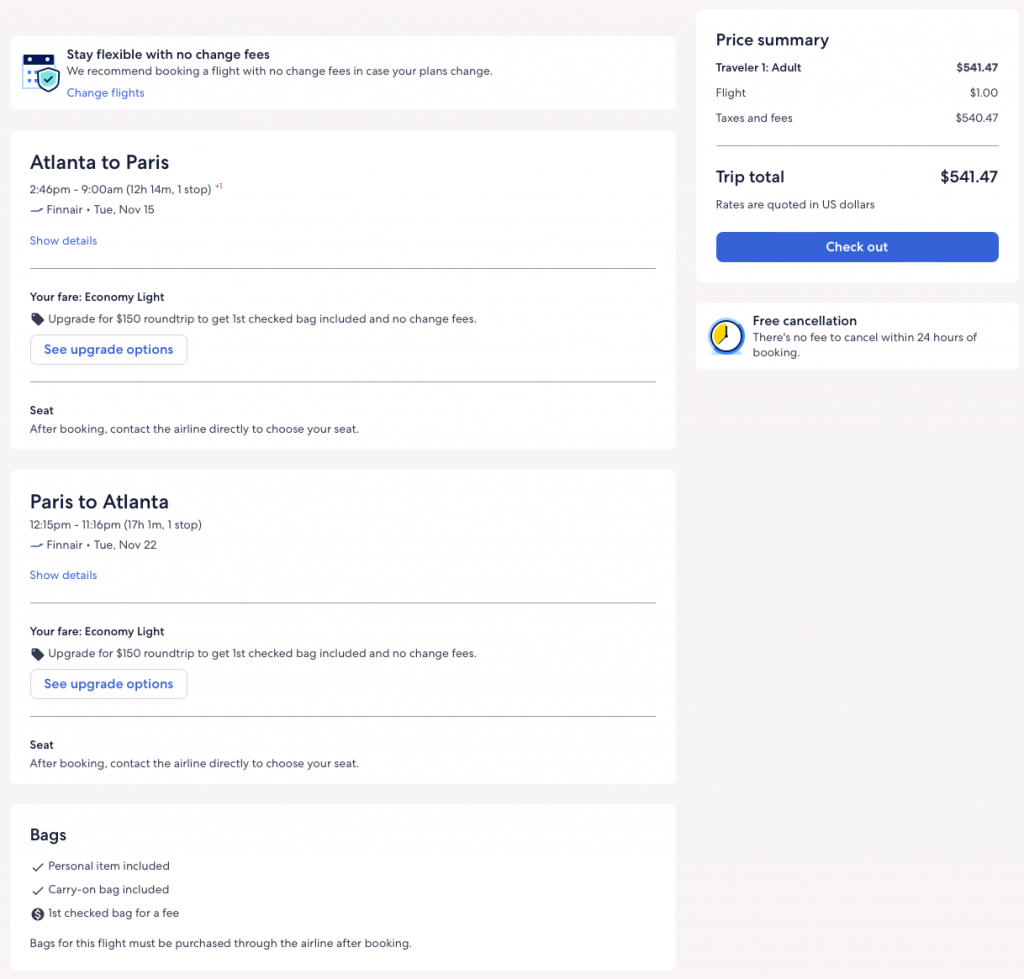Expand Show details for Atlanta to Paris

click(63, 241)
